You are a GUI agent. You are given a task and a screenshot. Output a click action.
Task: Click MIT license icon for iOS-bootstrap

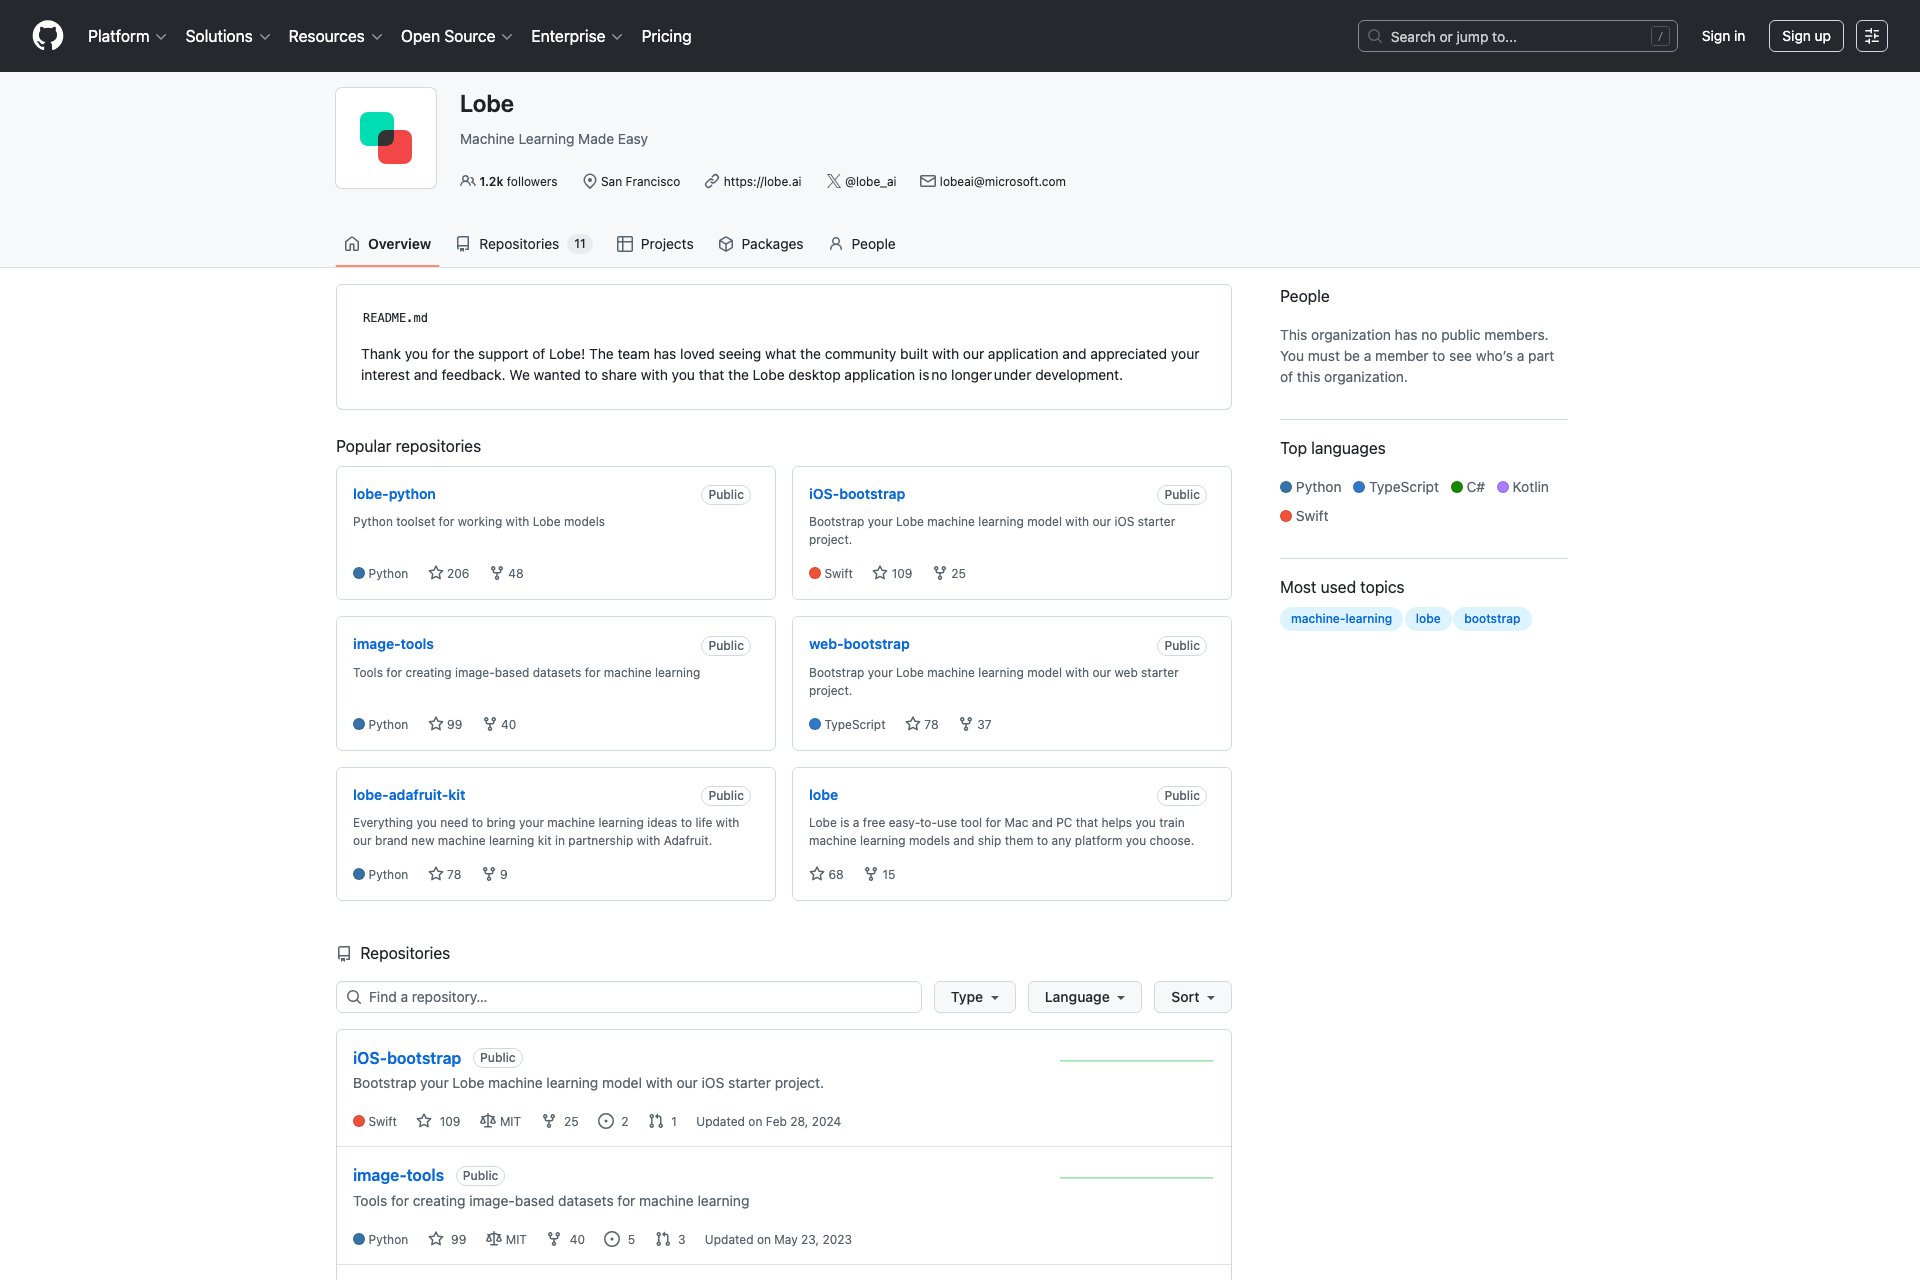click(488, 1121)
